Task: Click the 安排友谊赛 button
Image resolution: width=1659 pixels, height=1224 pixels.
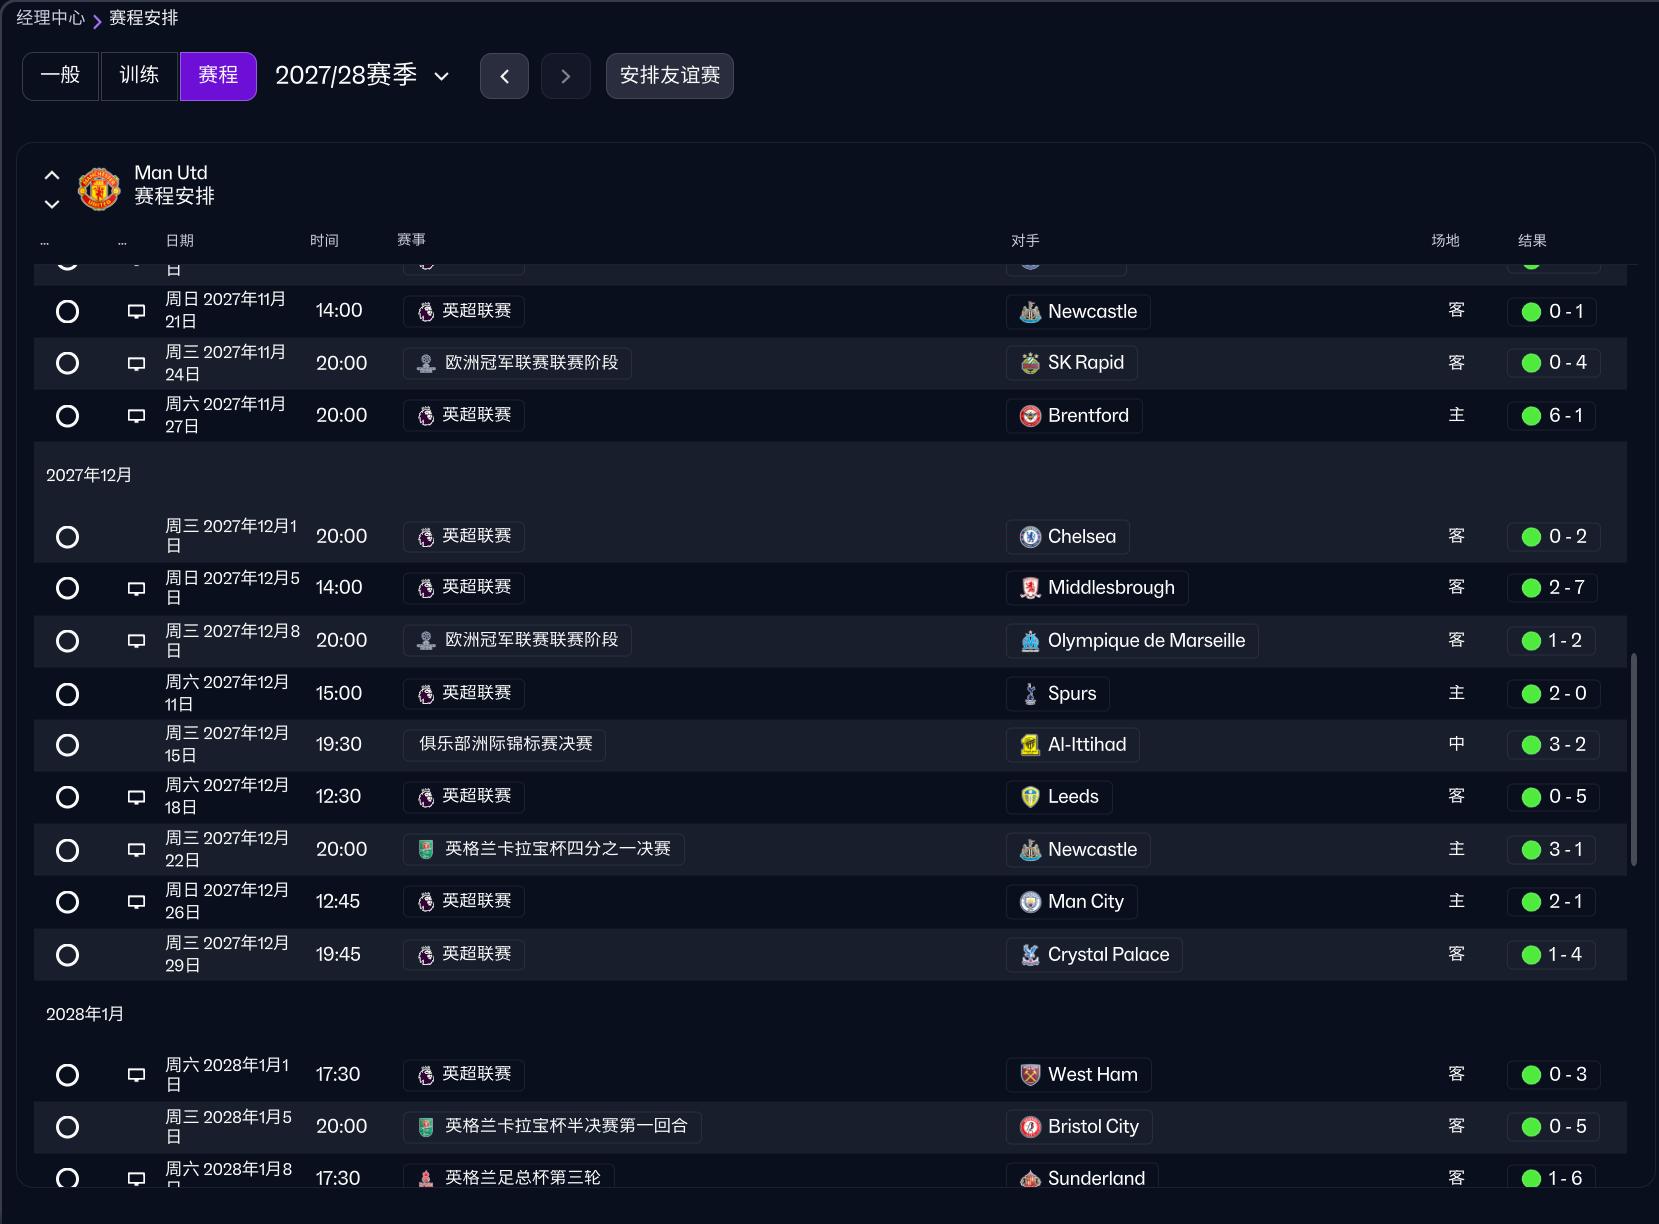Action: point(670,75)
